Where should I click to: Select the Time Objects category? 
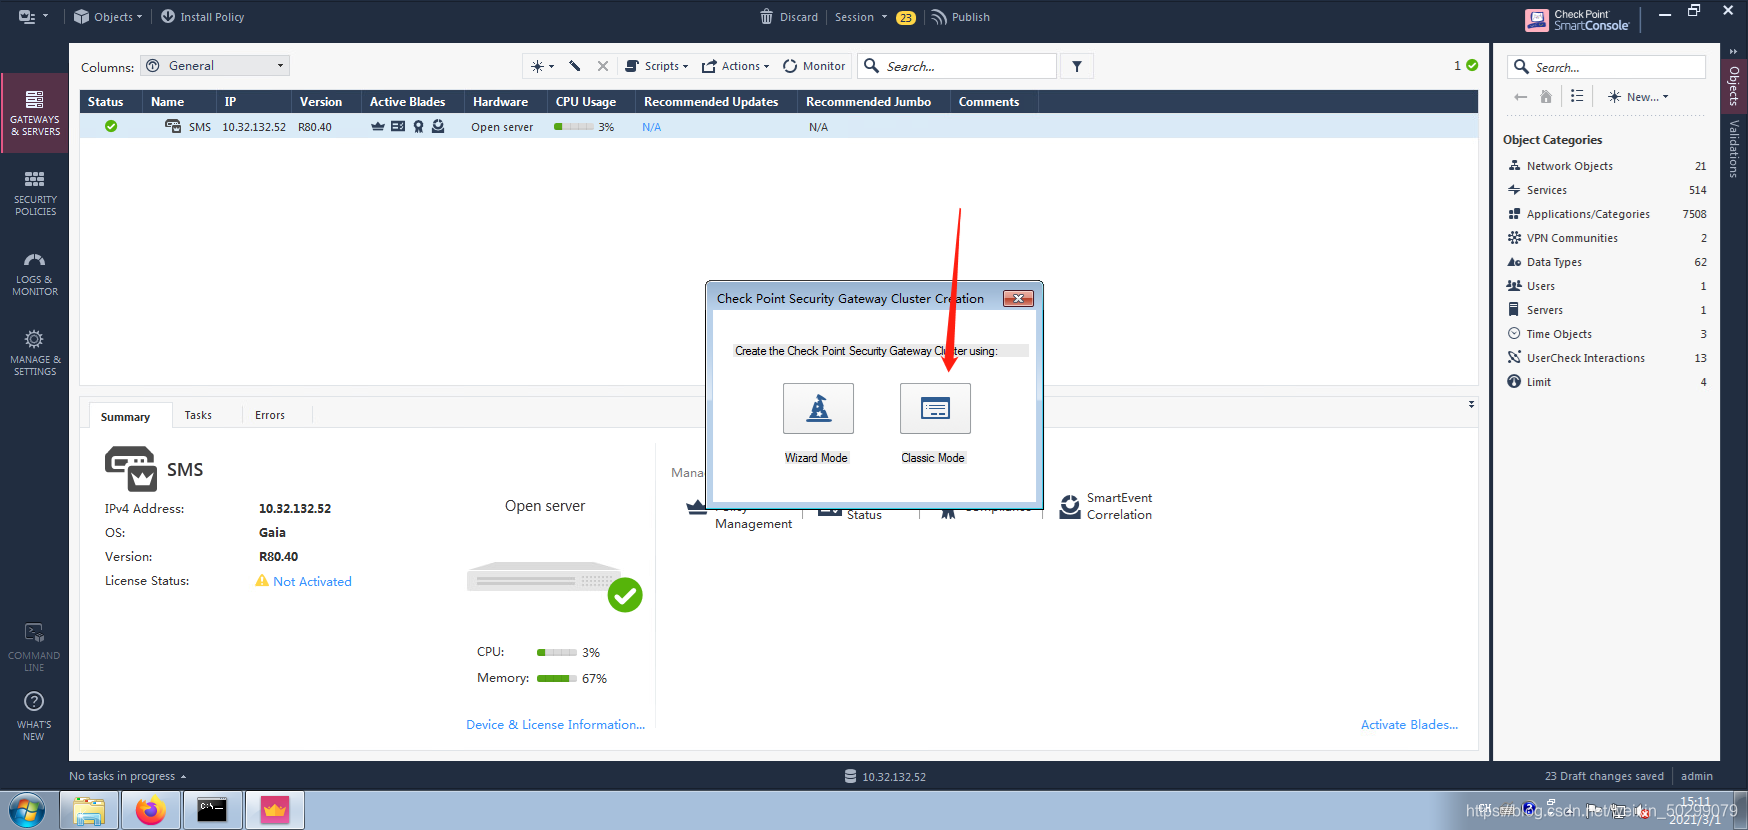[1607, 334]
